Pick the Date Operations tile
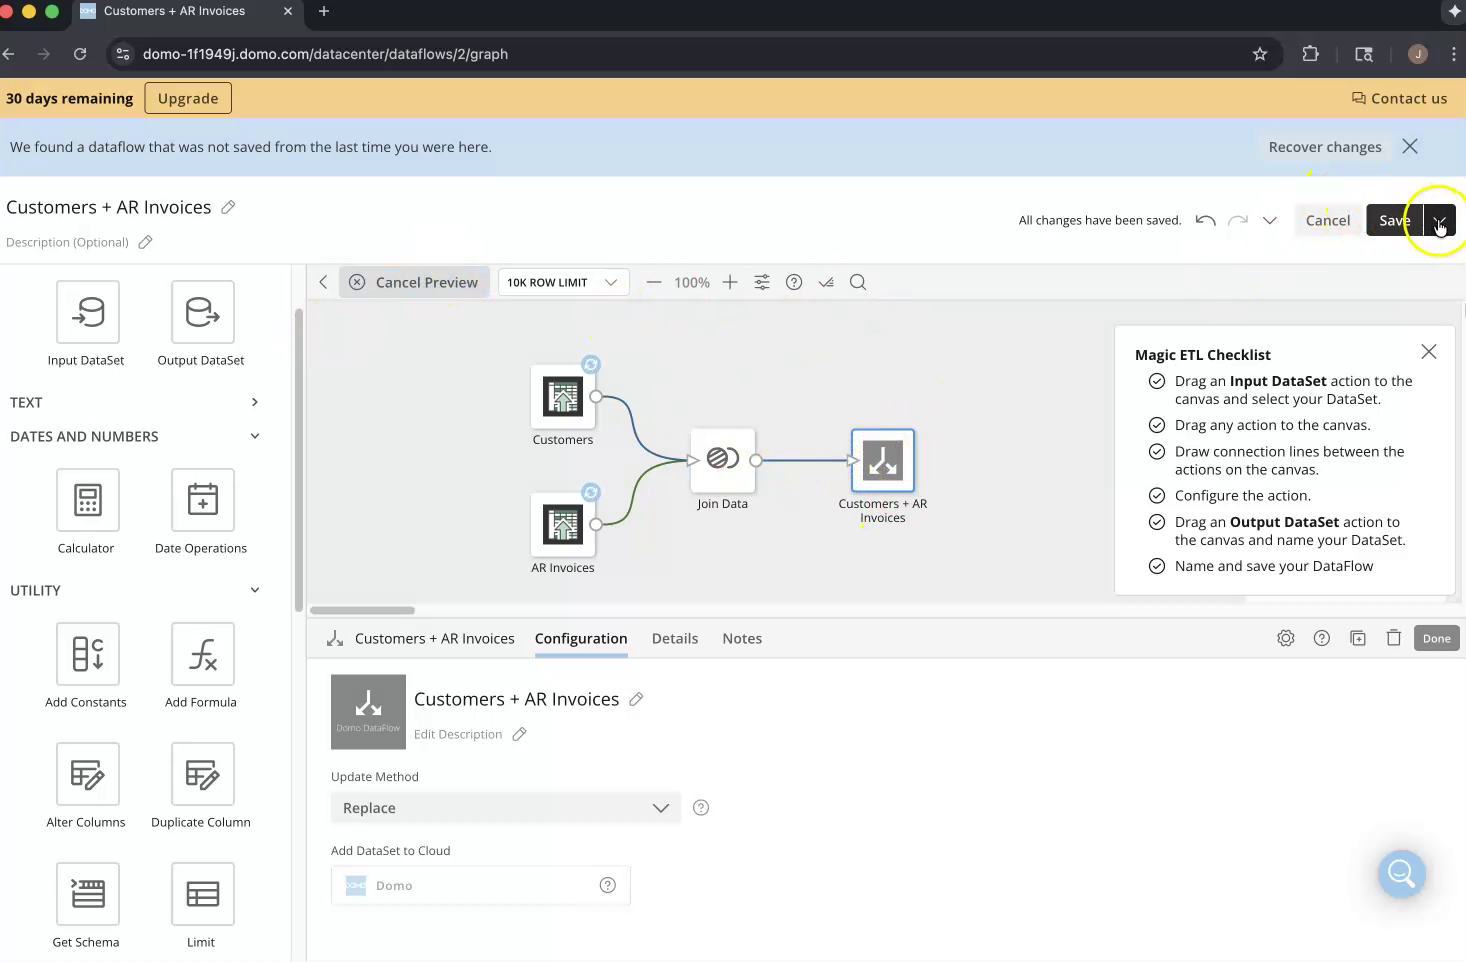1466x962 pixels. (x=202, y=500)
